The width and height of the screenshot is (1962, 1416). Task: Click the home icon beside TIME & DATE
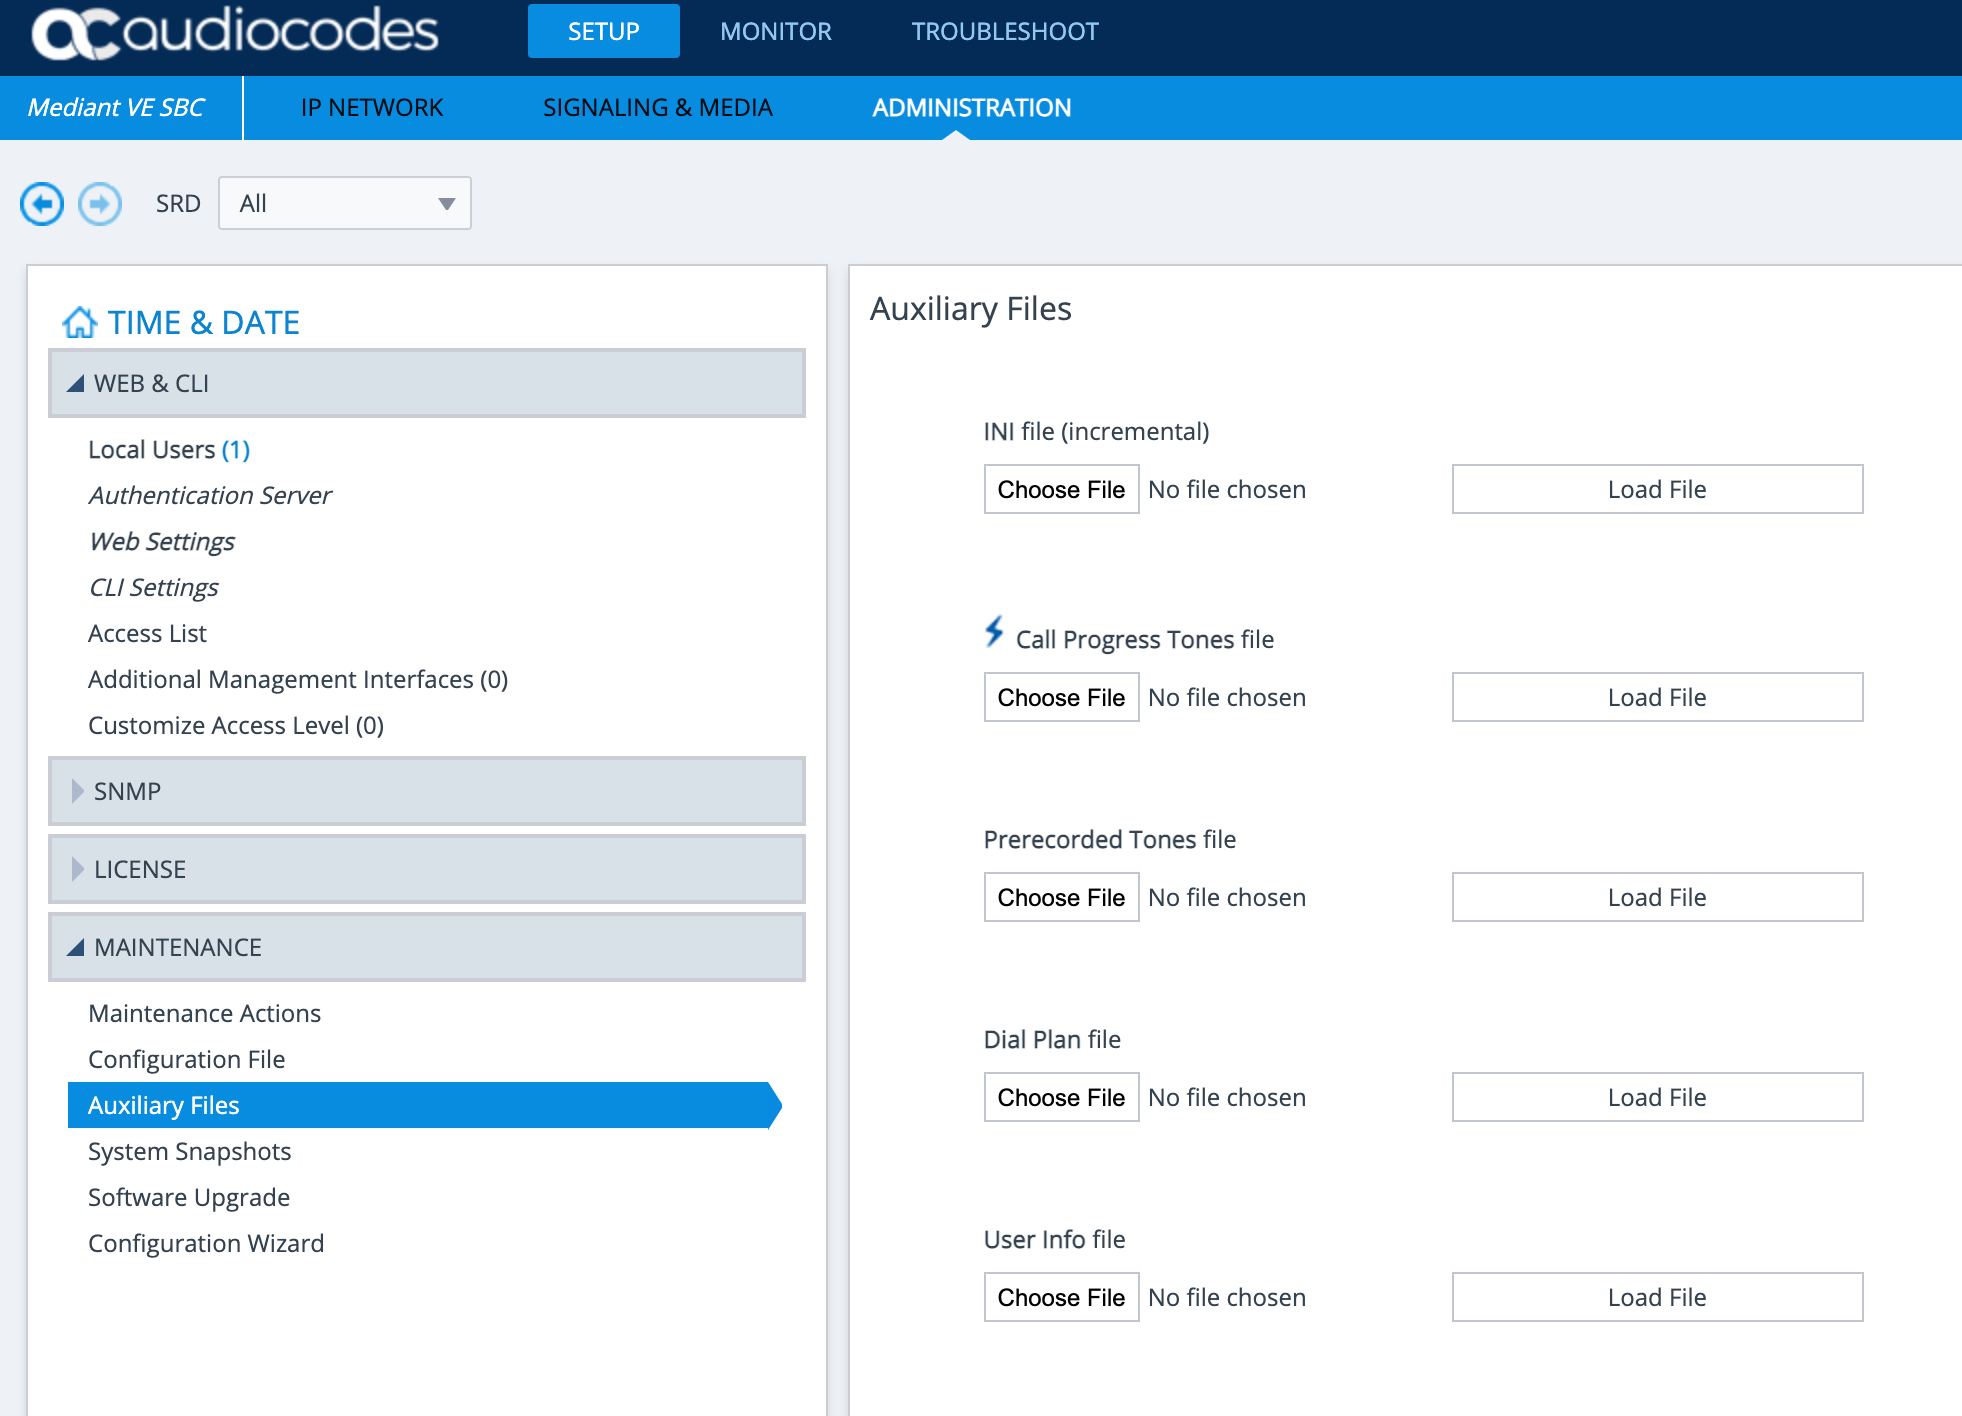click(x=80, y=323)
